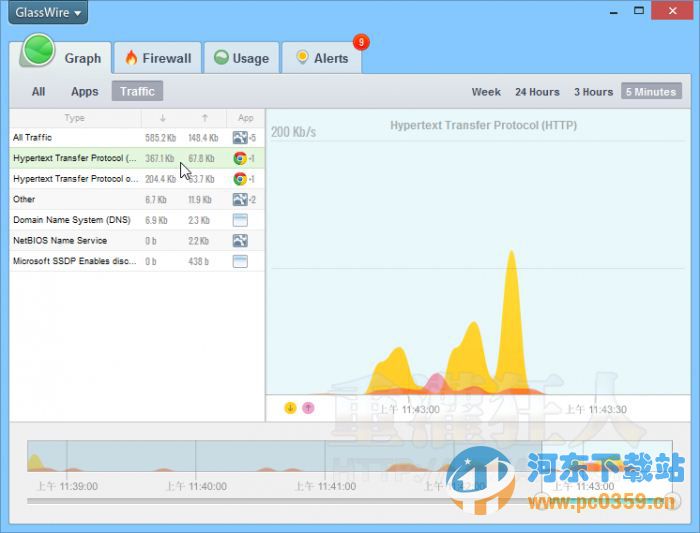
Task: Click Chrome icon in the 204.4 Kb row
Action: [240, 179]
